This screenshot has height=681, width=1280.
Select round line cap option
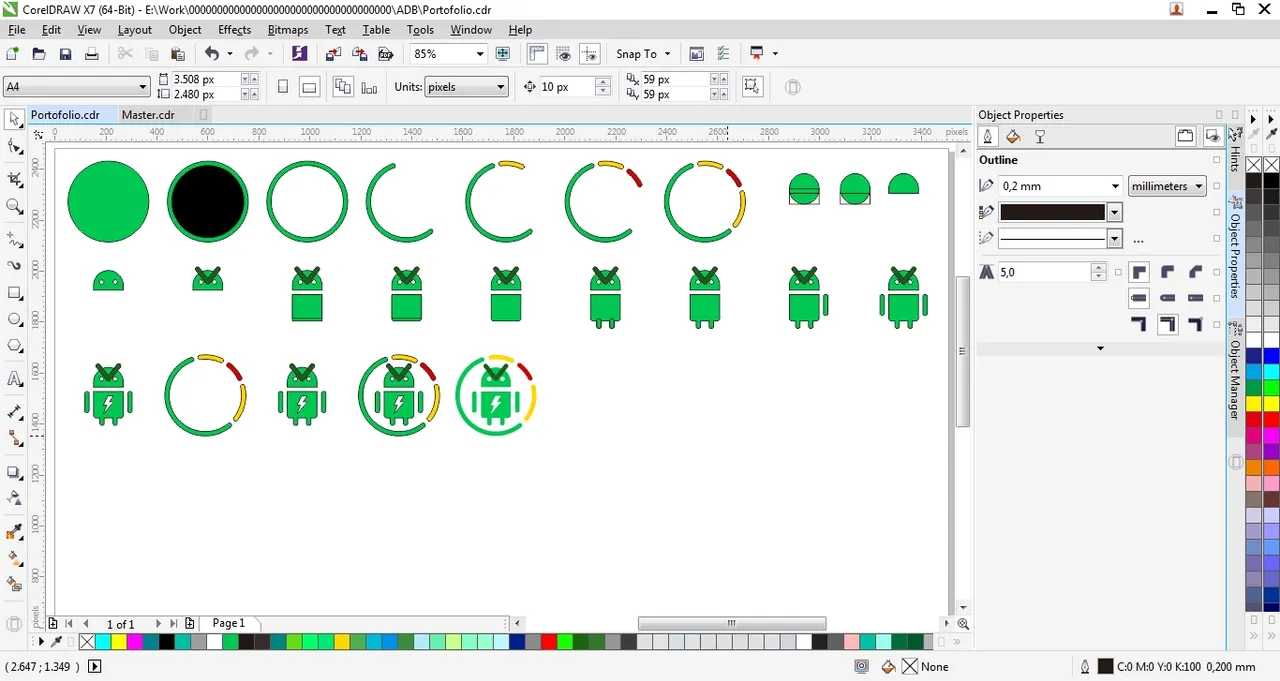[1167, 298]
